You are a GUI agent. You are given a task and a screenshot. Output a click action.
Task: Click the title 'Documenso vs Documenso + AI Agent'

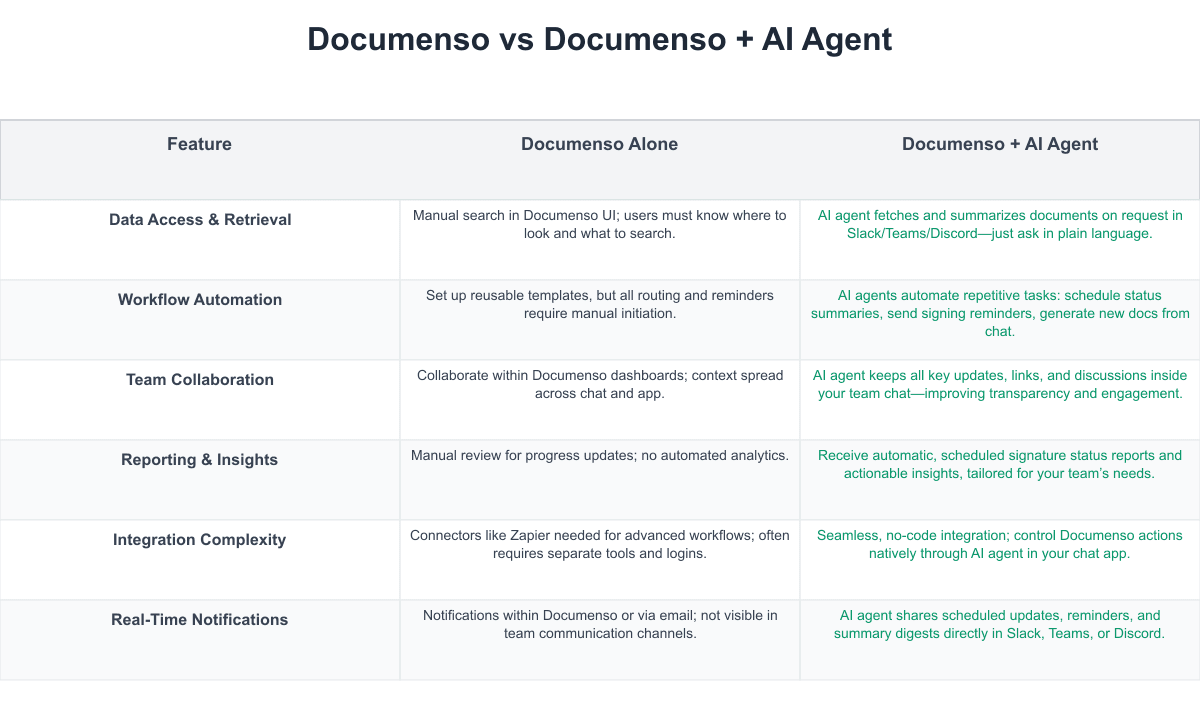[600, 39]
